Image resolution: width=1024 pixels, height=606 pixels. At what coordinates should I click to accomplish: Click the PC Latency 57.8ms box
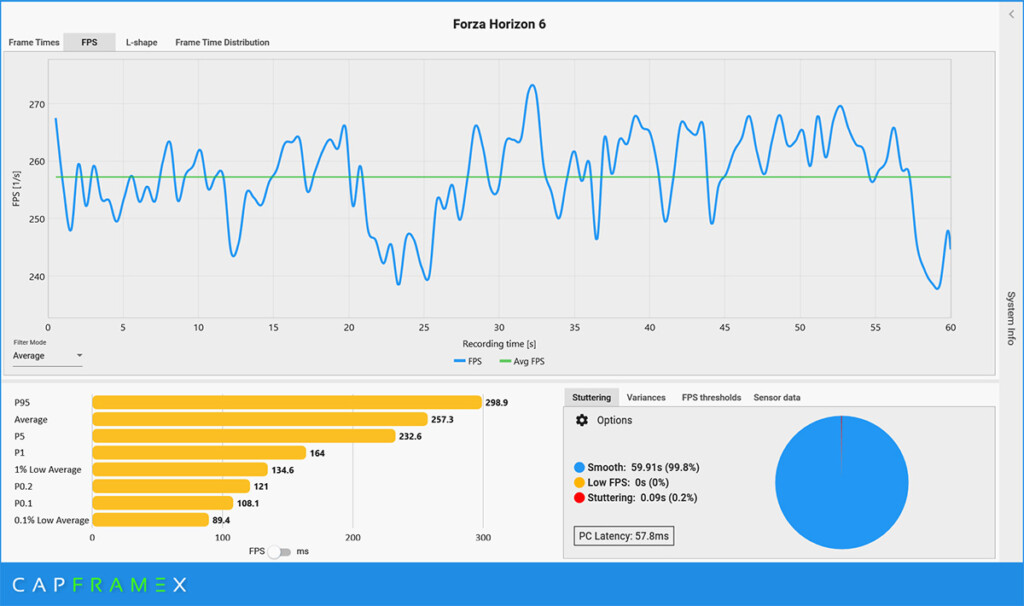624,535
